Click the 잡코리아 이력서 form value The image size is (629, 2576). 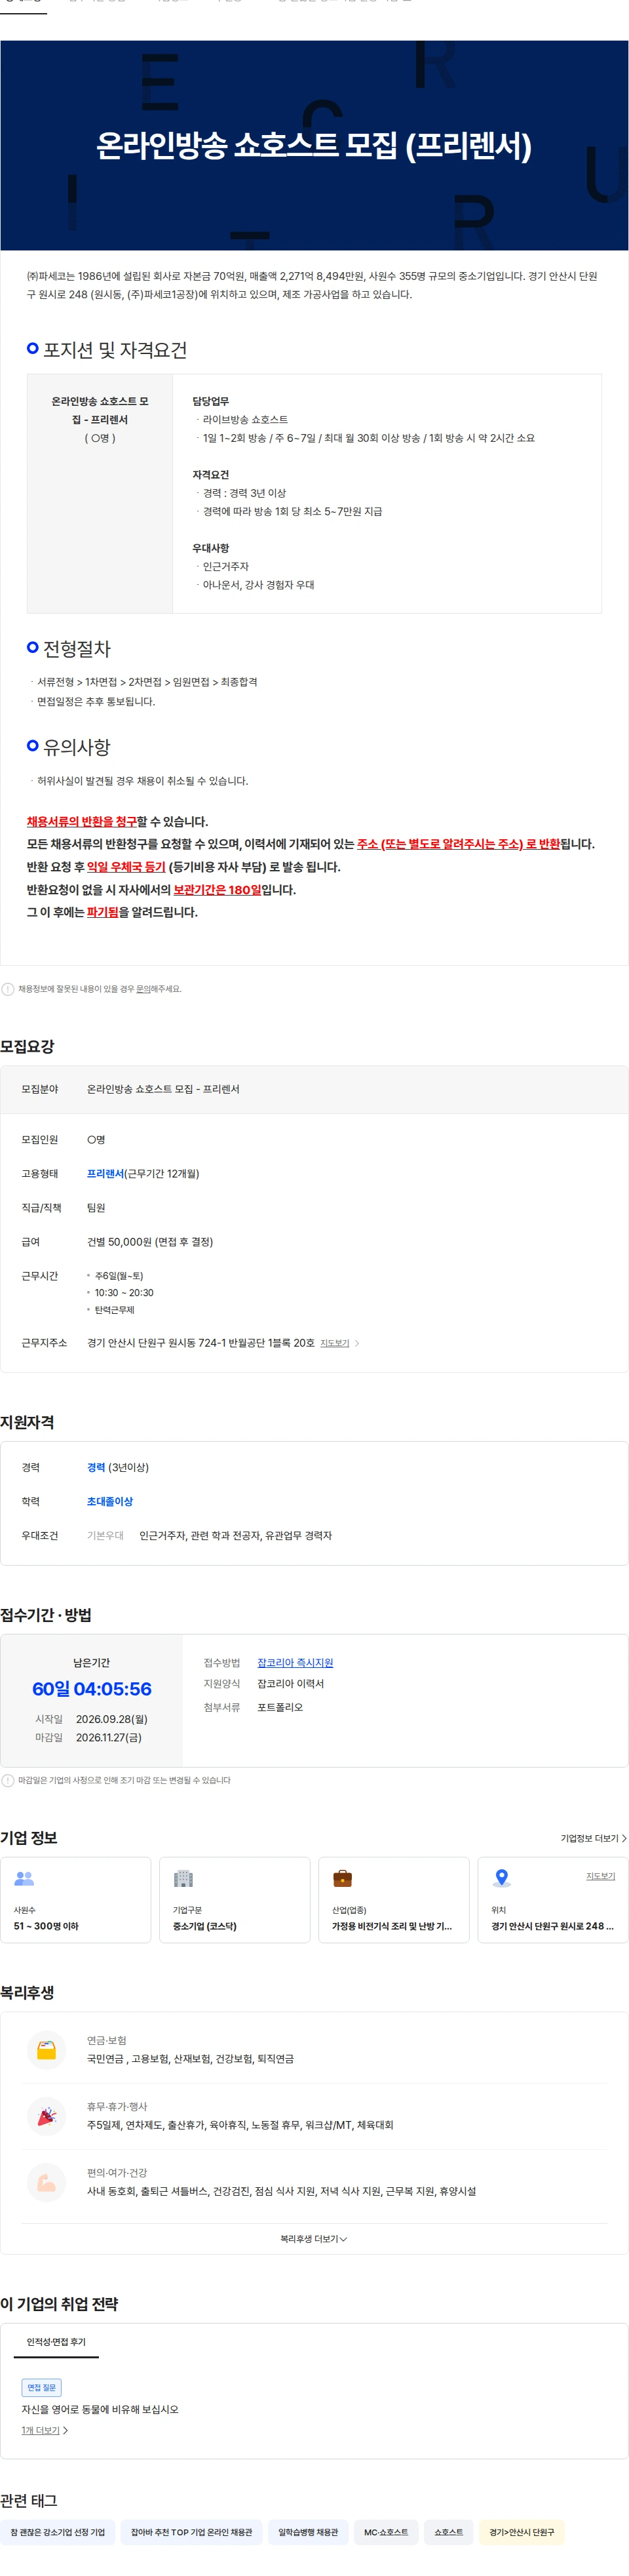290,1684
